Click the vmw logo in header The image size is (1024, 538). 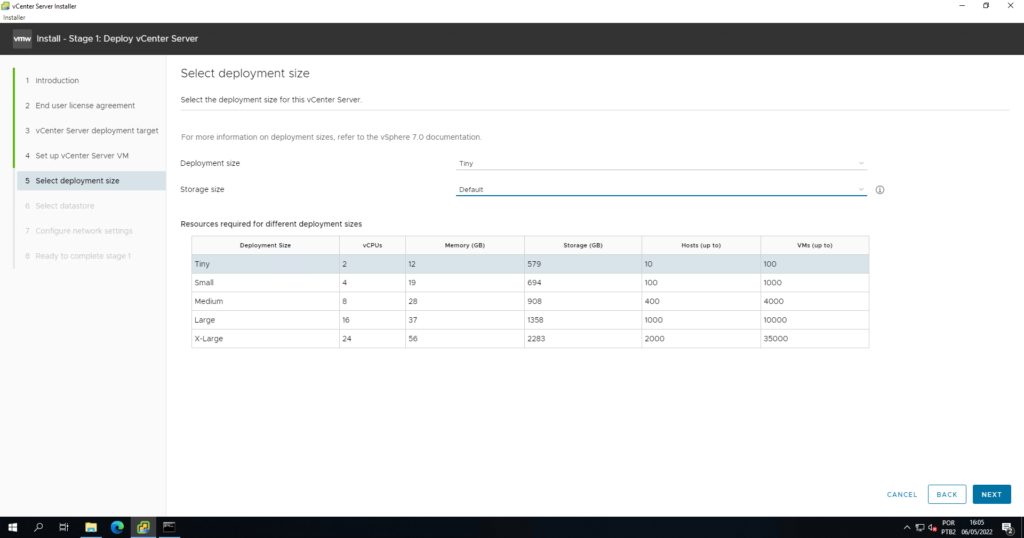coord(22,39)
